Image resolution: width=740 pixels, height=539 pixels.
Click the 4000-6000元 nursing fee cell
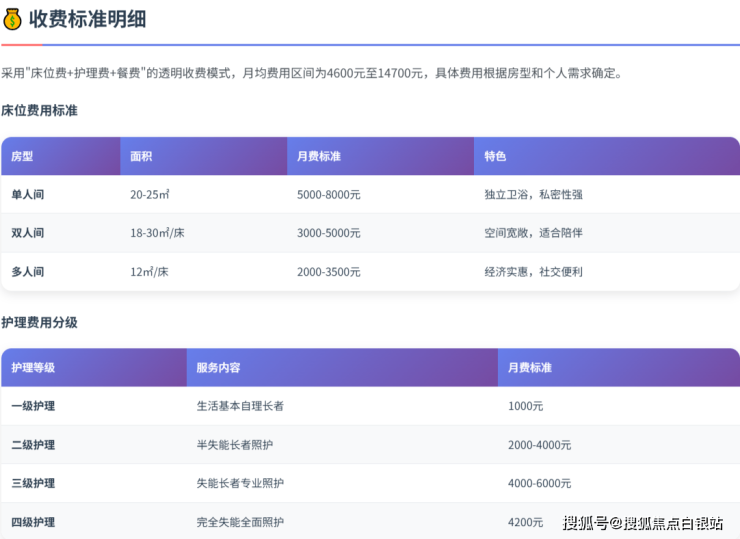(x=539, y=483)
